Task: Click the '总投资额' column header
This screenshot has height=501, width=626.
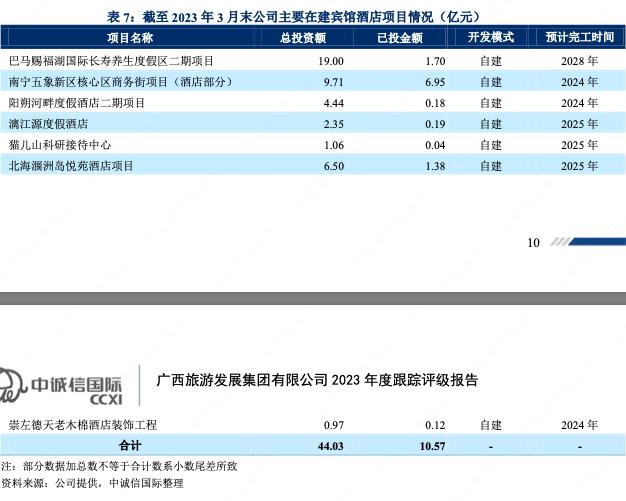Action: pos(303,38)
